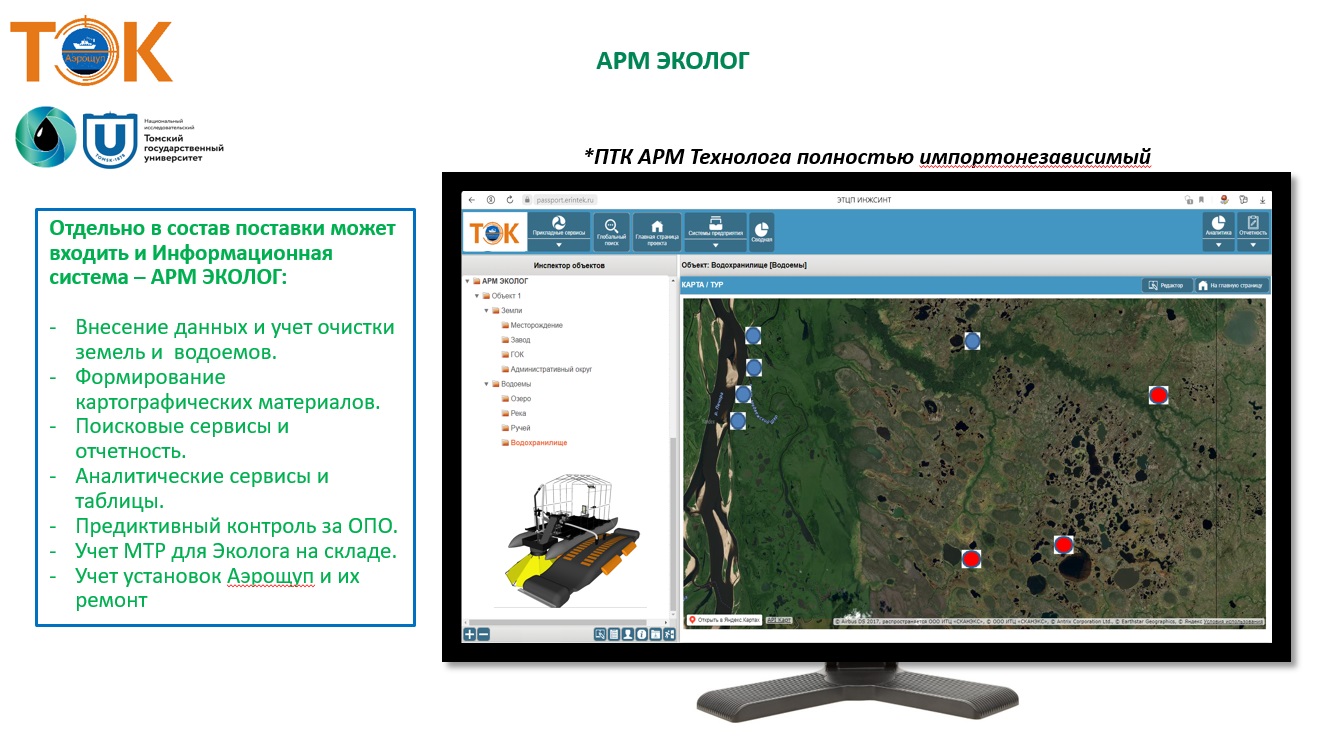
Task: Open the Аналитика dropdown menu
Action: click(x=1217, y=244)
